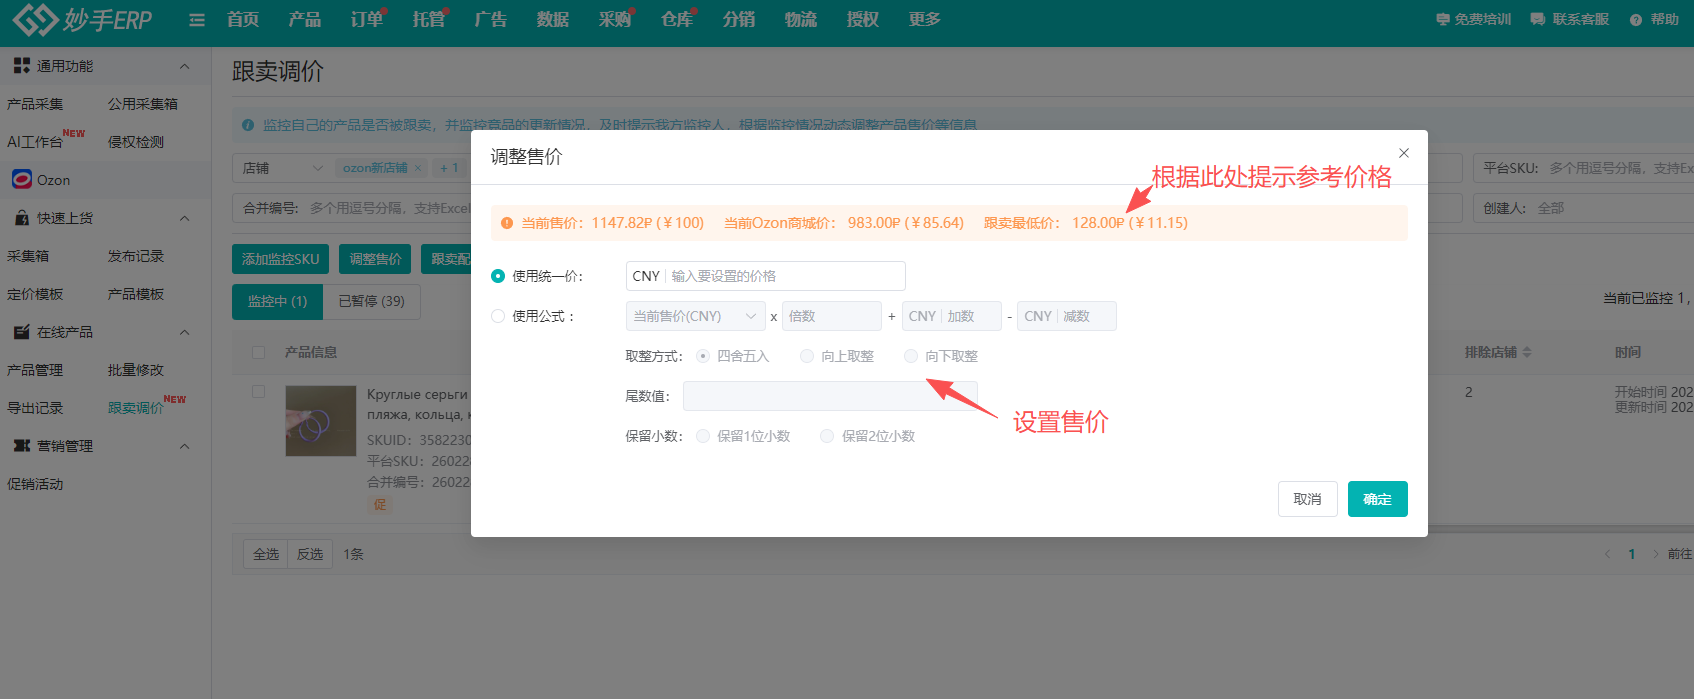Click the 反选 button below the table
Image resolution: width=1694 pixels, height=699 pixels.
(310, 554)
